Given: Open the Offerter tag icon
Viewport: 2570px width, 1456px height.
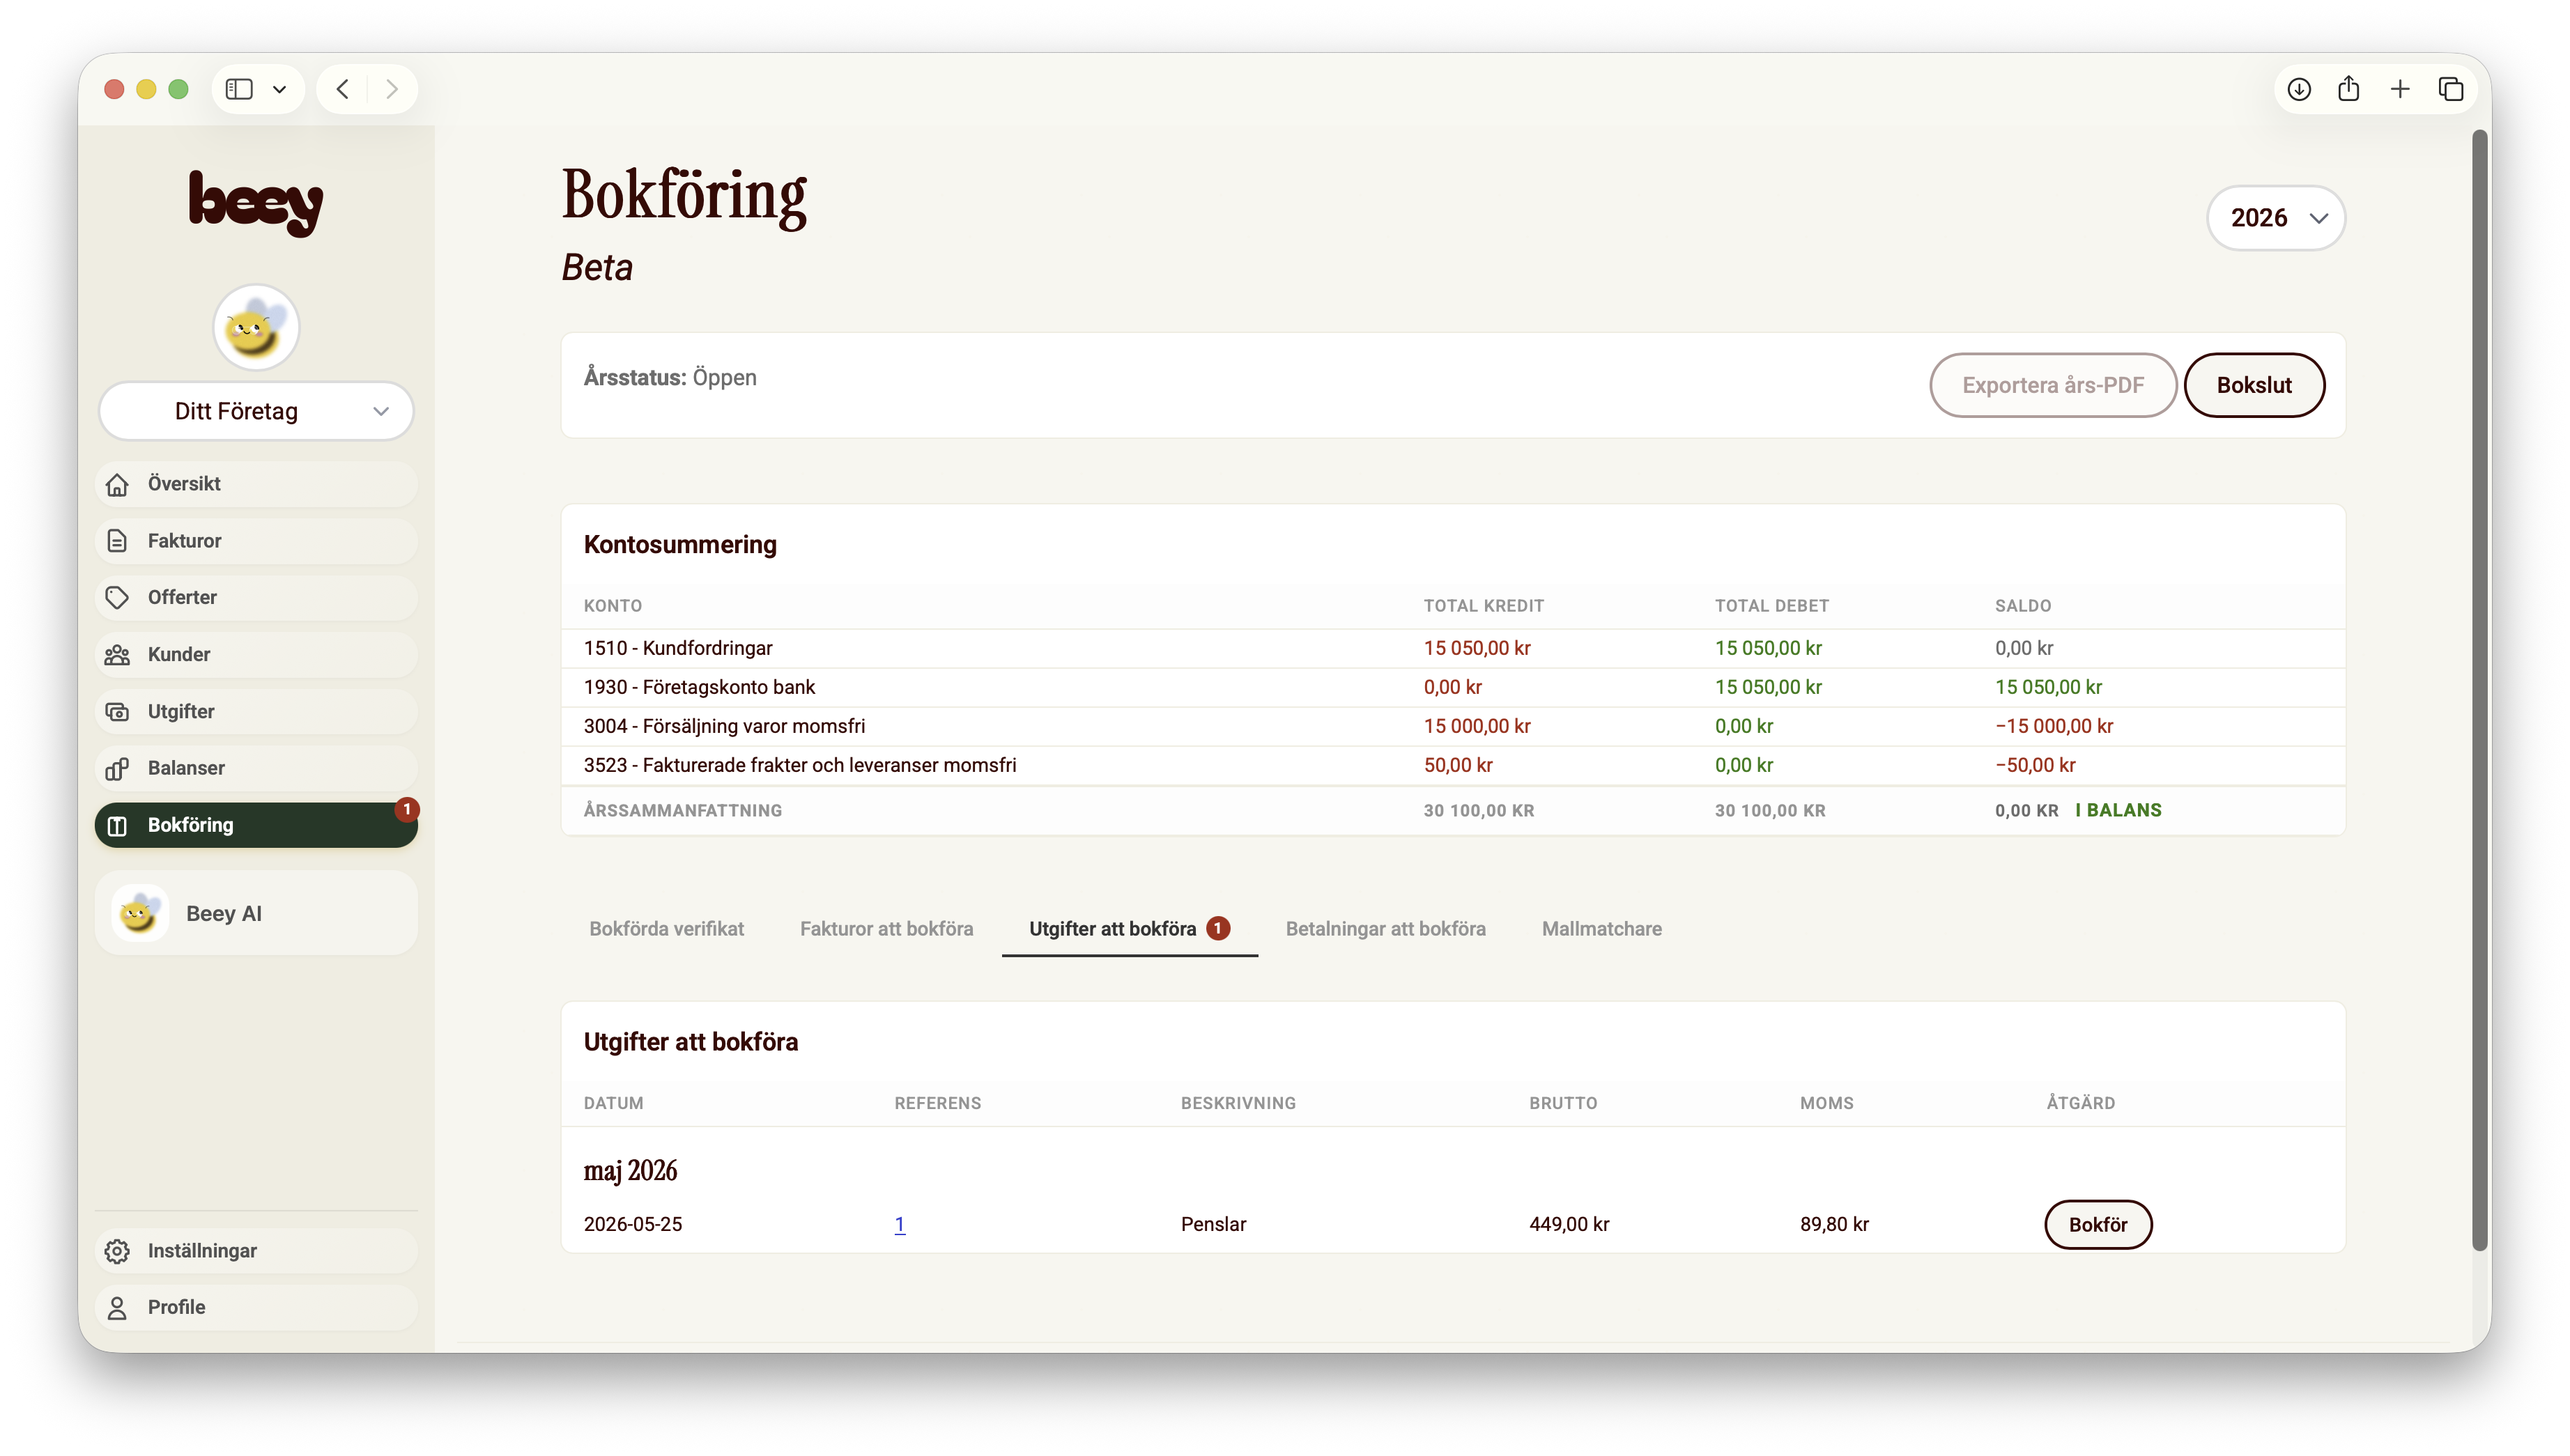Looking at the screenshot, I should pos(117,598).
